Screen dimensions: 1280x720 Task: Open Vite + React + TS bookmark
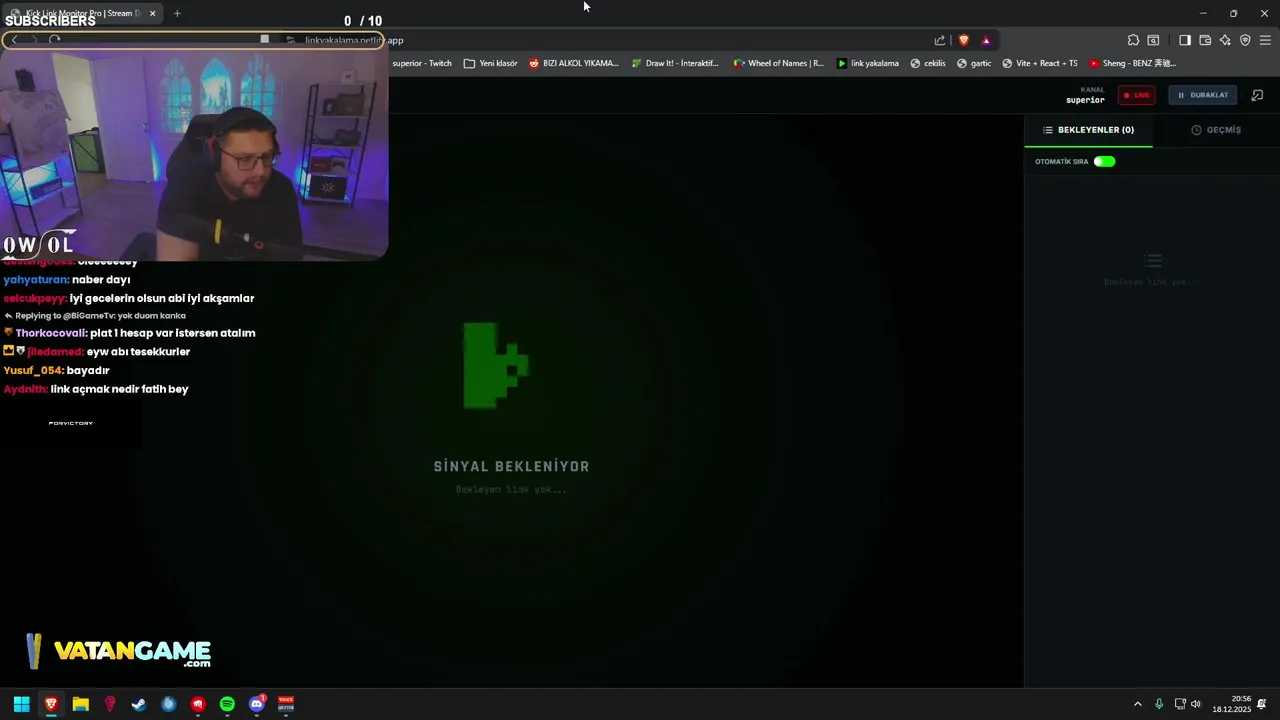pos(1040,63)
